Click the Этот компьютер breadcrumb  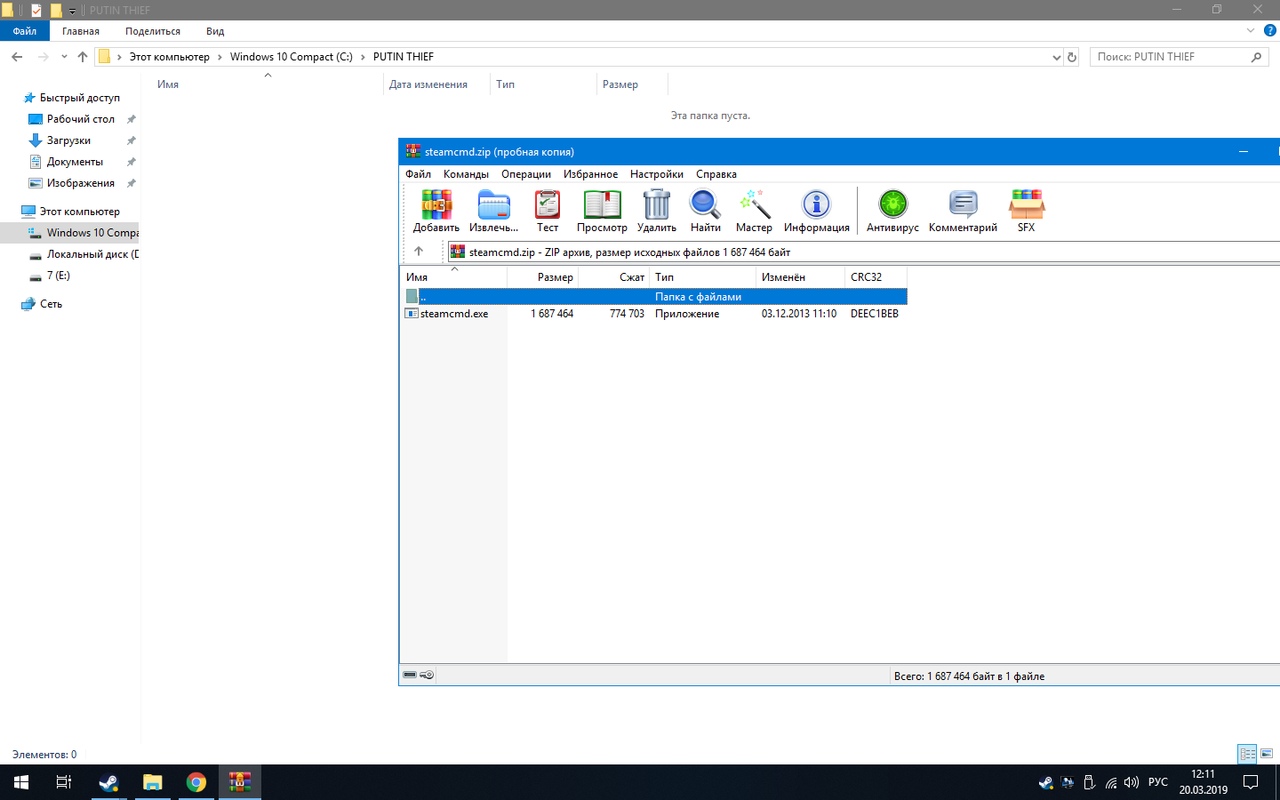click(170, 57)
